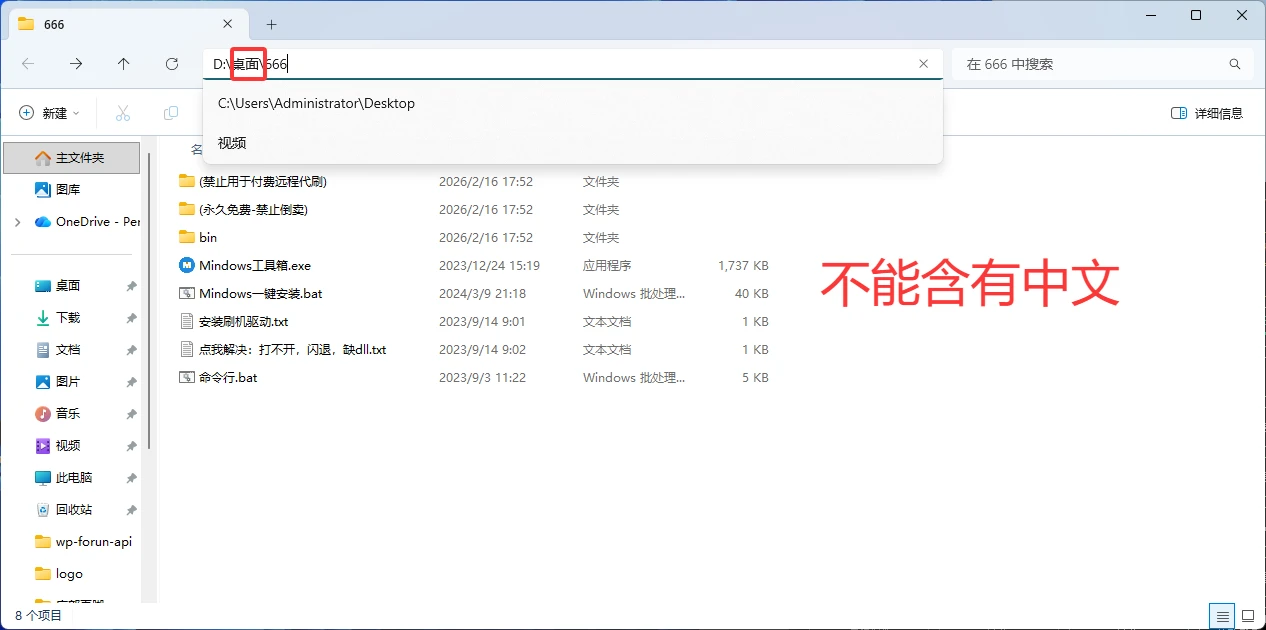Select the C:\Users\Administrator\Desktop suggestion

tap(316, 103)
